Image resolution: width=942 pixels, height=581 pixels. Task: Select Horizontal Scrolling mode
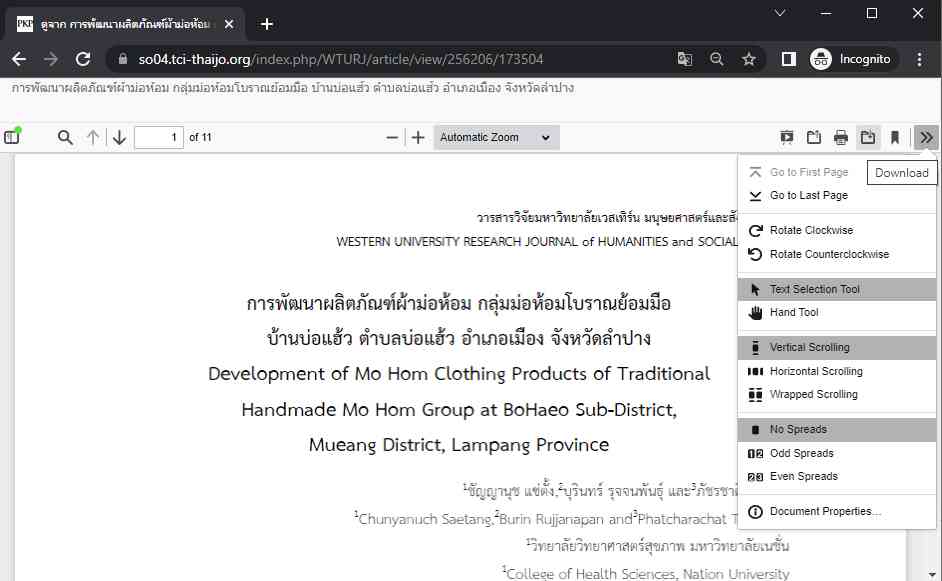click(x=815, y=371)
